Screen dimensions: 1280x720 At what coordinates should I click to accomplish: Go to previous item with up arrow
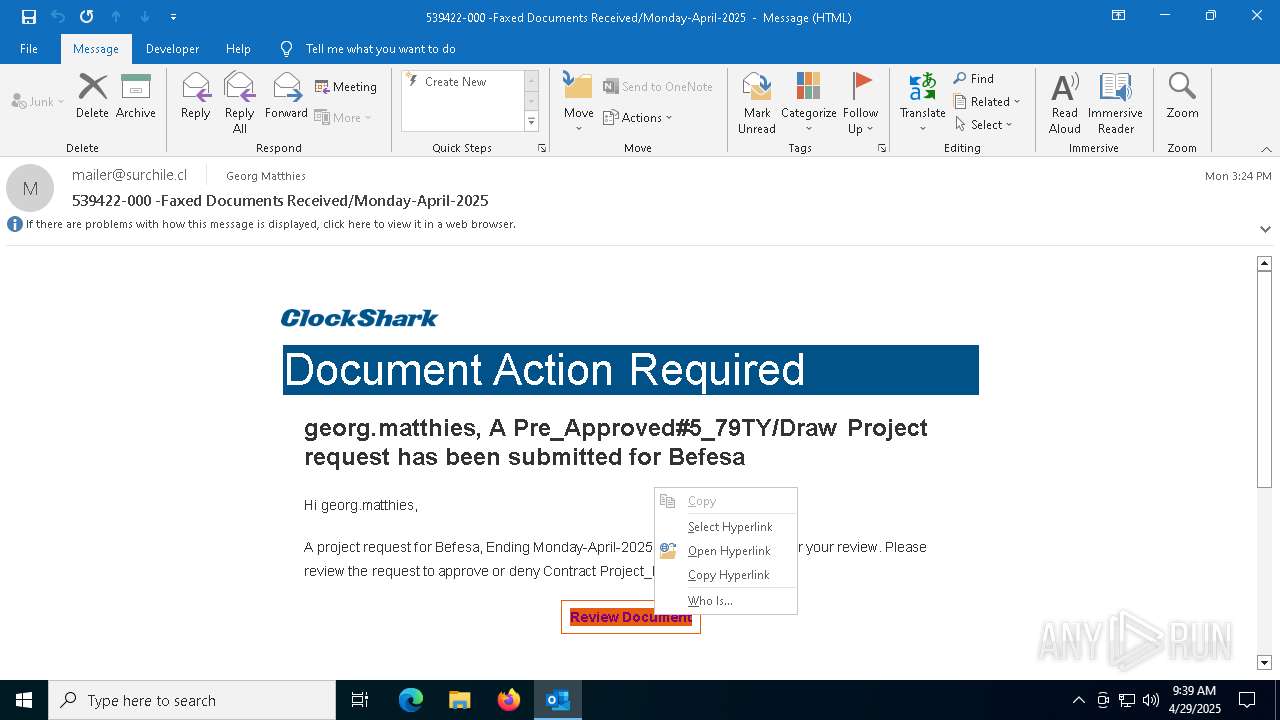tap(116, 17)
